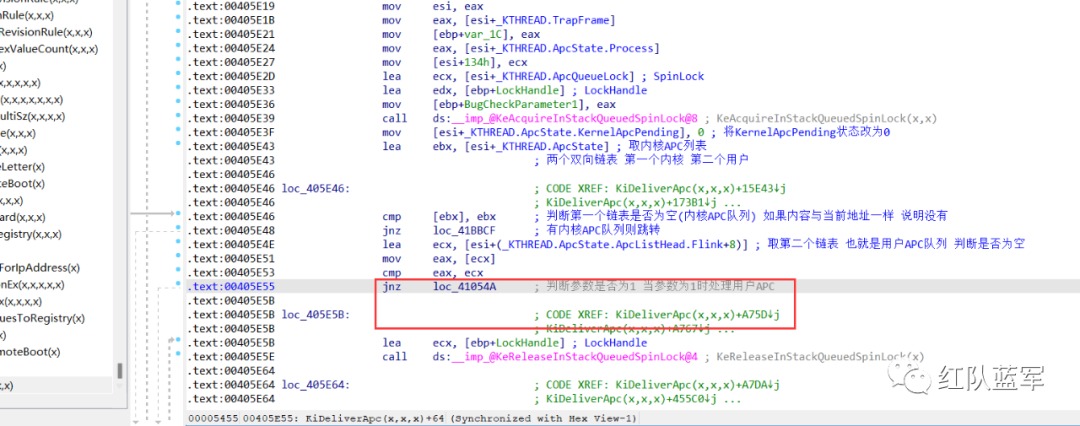Click breakpoint dot beside 'cmp [ebx], ebx' line
The image size is (1080, 426).
coord(180,216)
